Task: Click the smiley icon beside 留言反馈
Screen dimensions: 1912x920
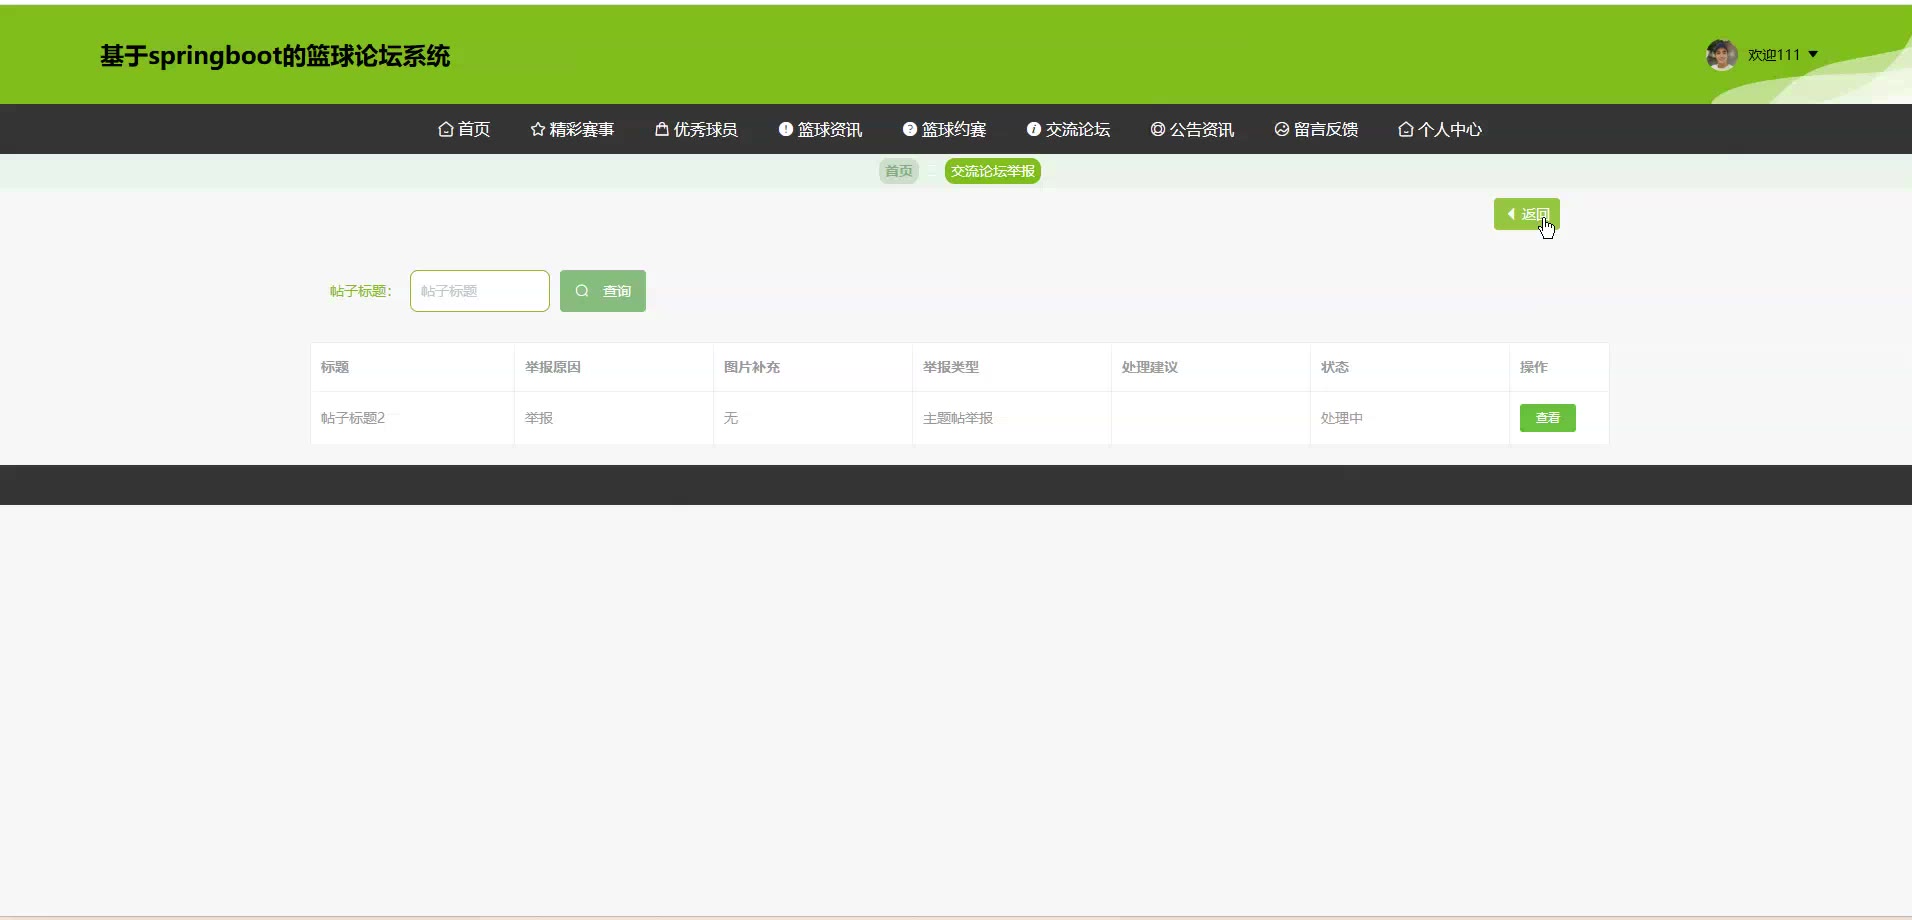Action: [x=1282, y=129]
